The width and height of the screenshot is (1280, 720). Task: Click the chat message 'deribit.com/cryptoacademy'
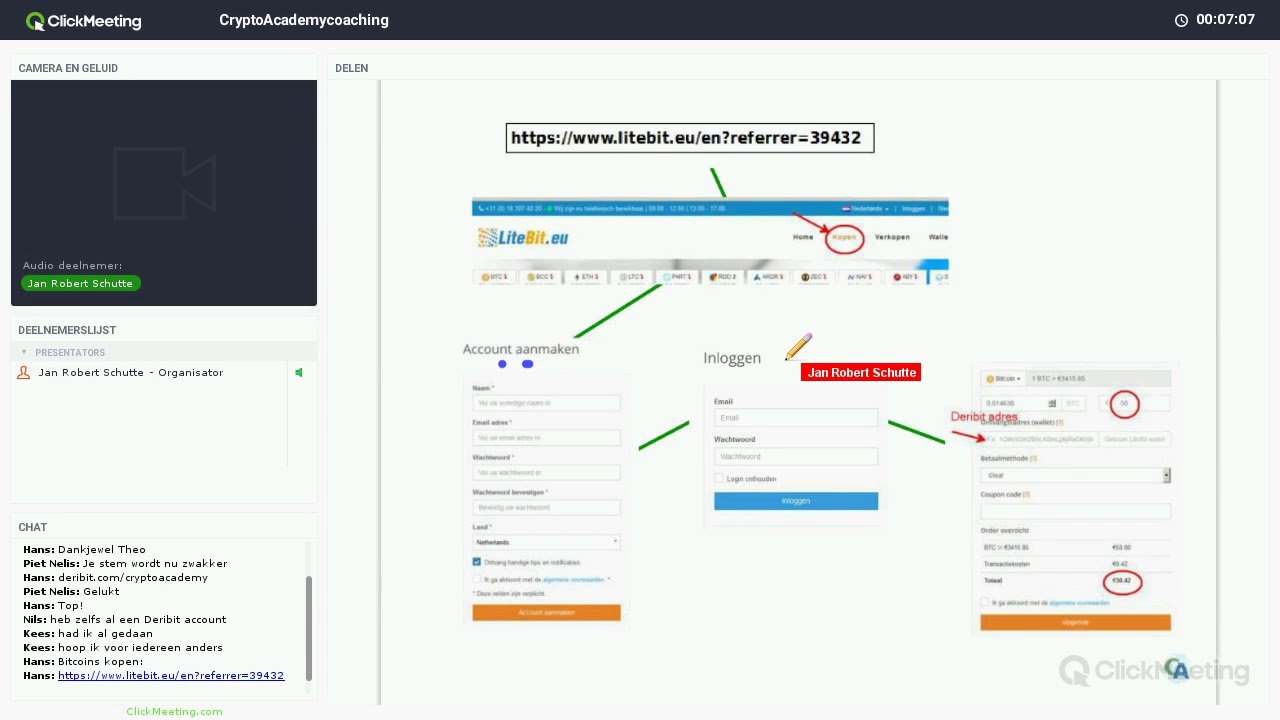pos(133,578)
